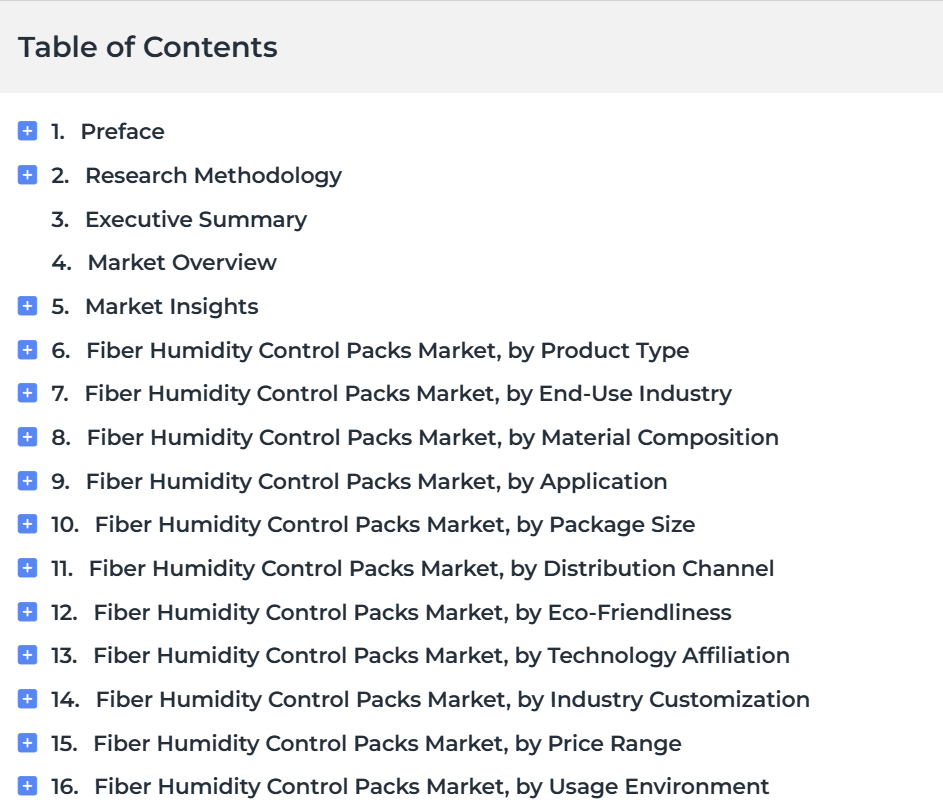Select the Market Insights title text
Screen dimensions: 943x811
(172, 307)
